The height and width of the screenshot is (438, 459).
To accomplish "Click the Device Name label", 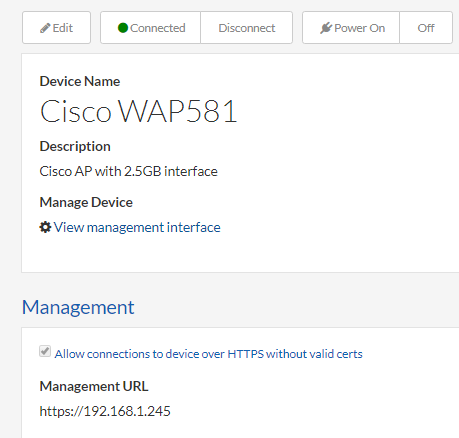I will (x=80, y=81).
